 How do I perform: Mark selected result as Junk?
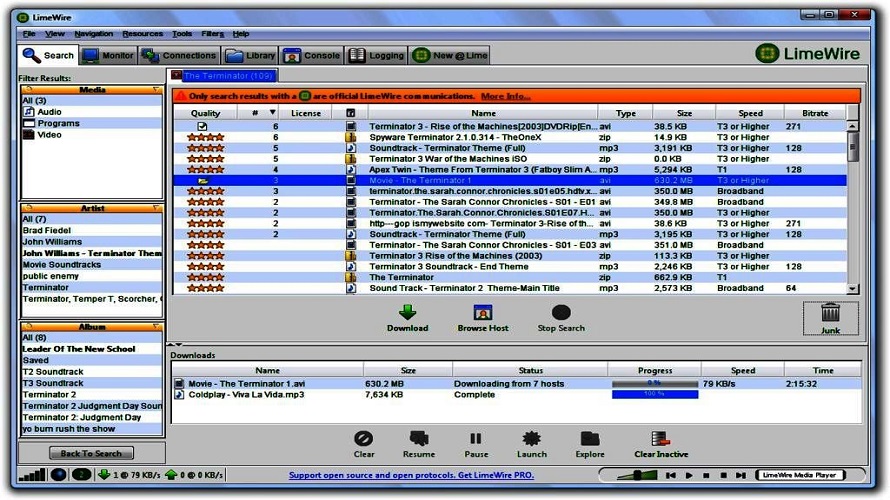pos(830,318)
